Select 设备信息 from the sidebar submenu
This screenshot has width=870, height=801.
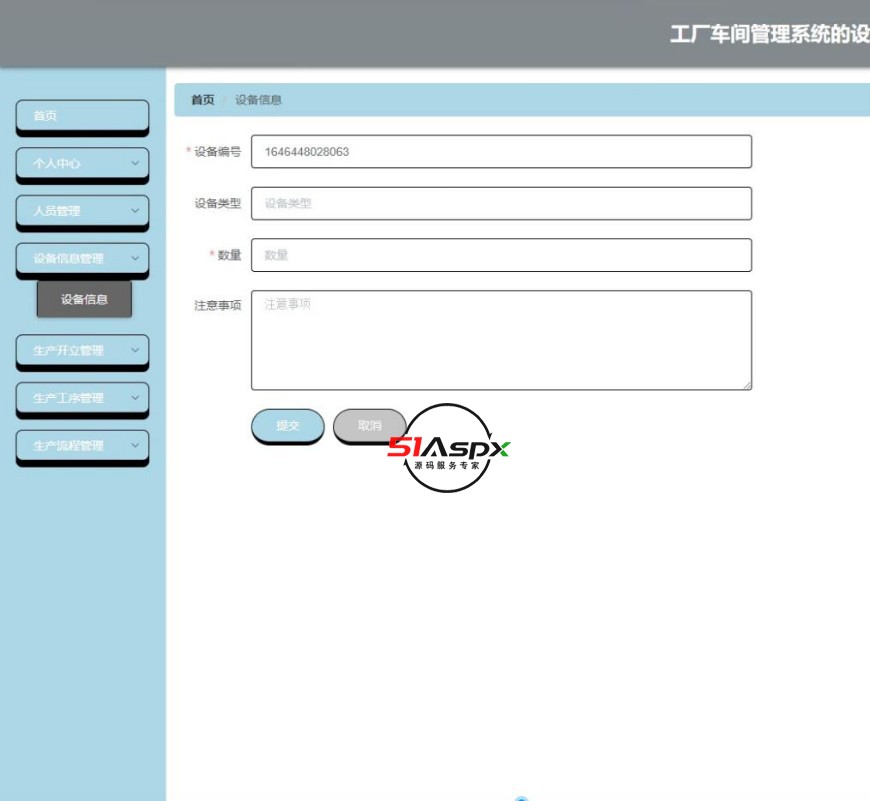click(x=85, y=298)
